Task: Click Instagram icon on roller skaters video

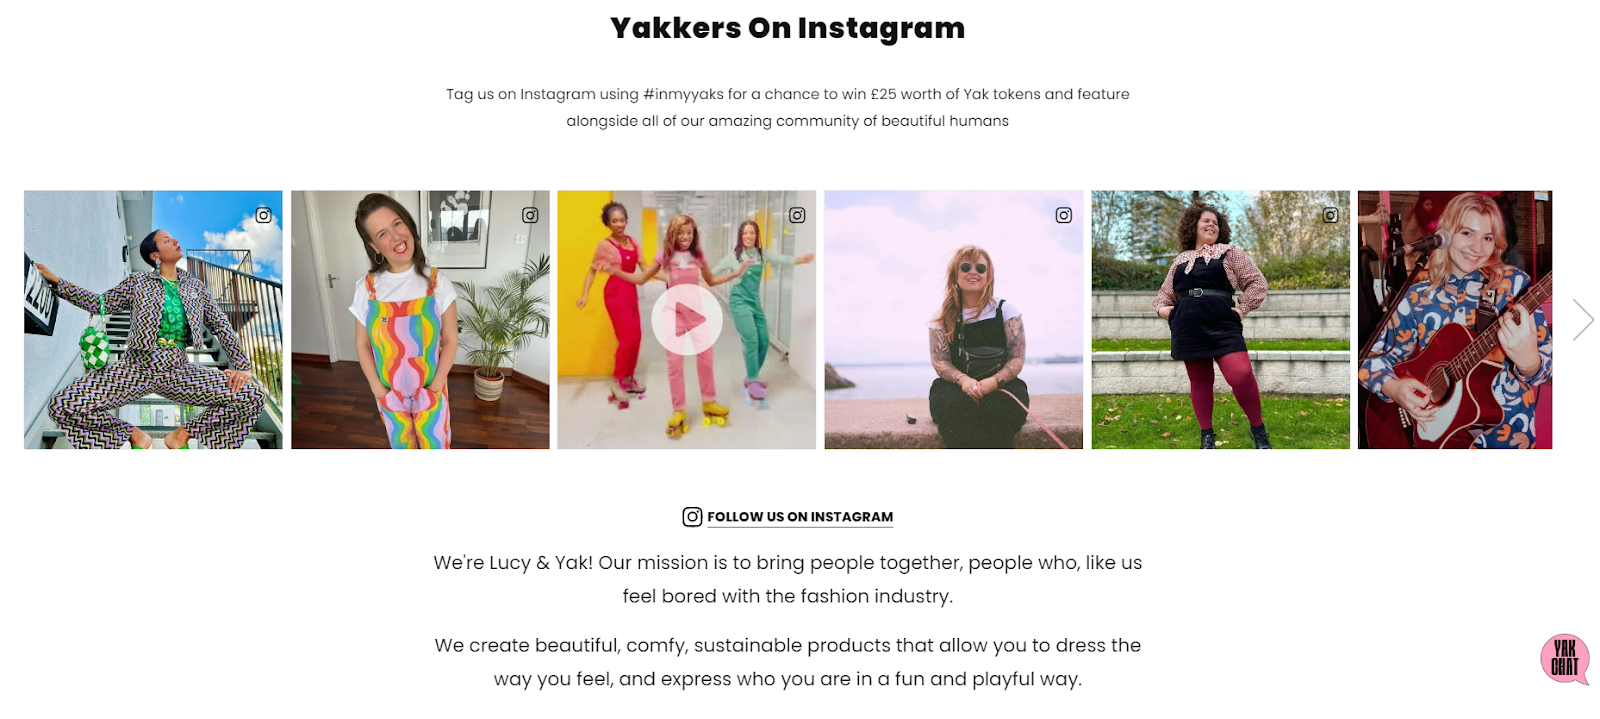Action: pyautogui.click(x=797, y=215)
